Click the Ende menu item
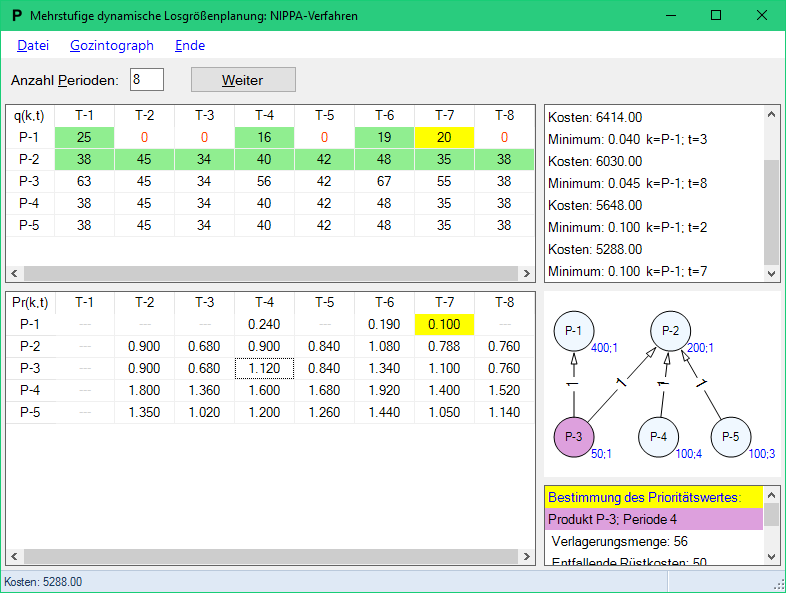Image resolution: width=786 pixels, height=593 pixels. (190, 45)
